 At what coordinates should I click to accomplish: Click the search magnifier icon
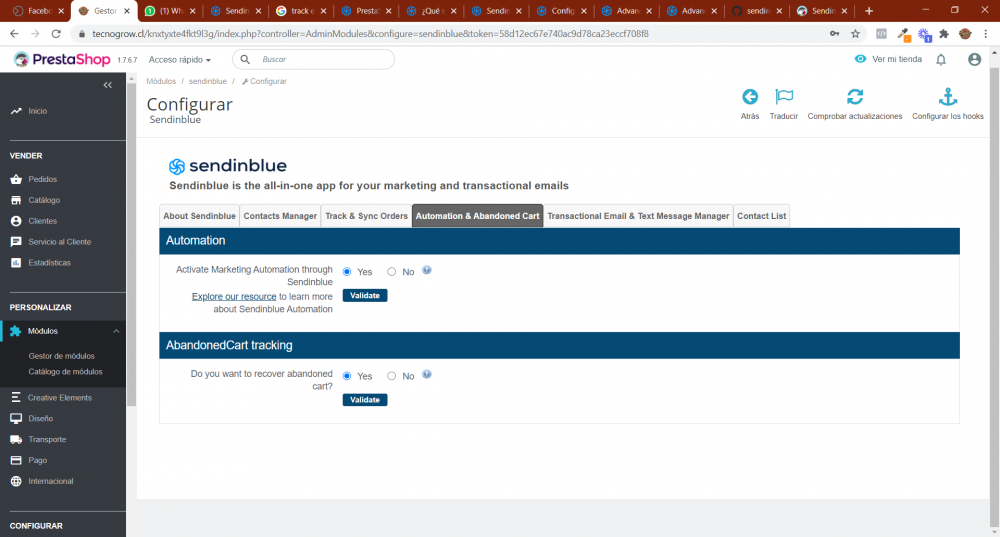tap(245, 59)
